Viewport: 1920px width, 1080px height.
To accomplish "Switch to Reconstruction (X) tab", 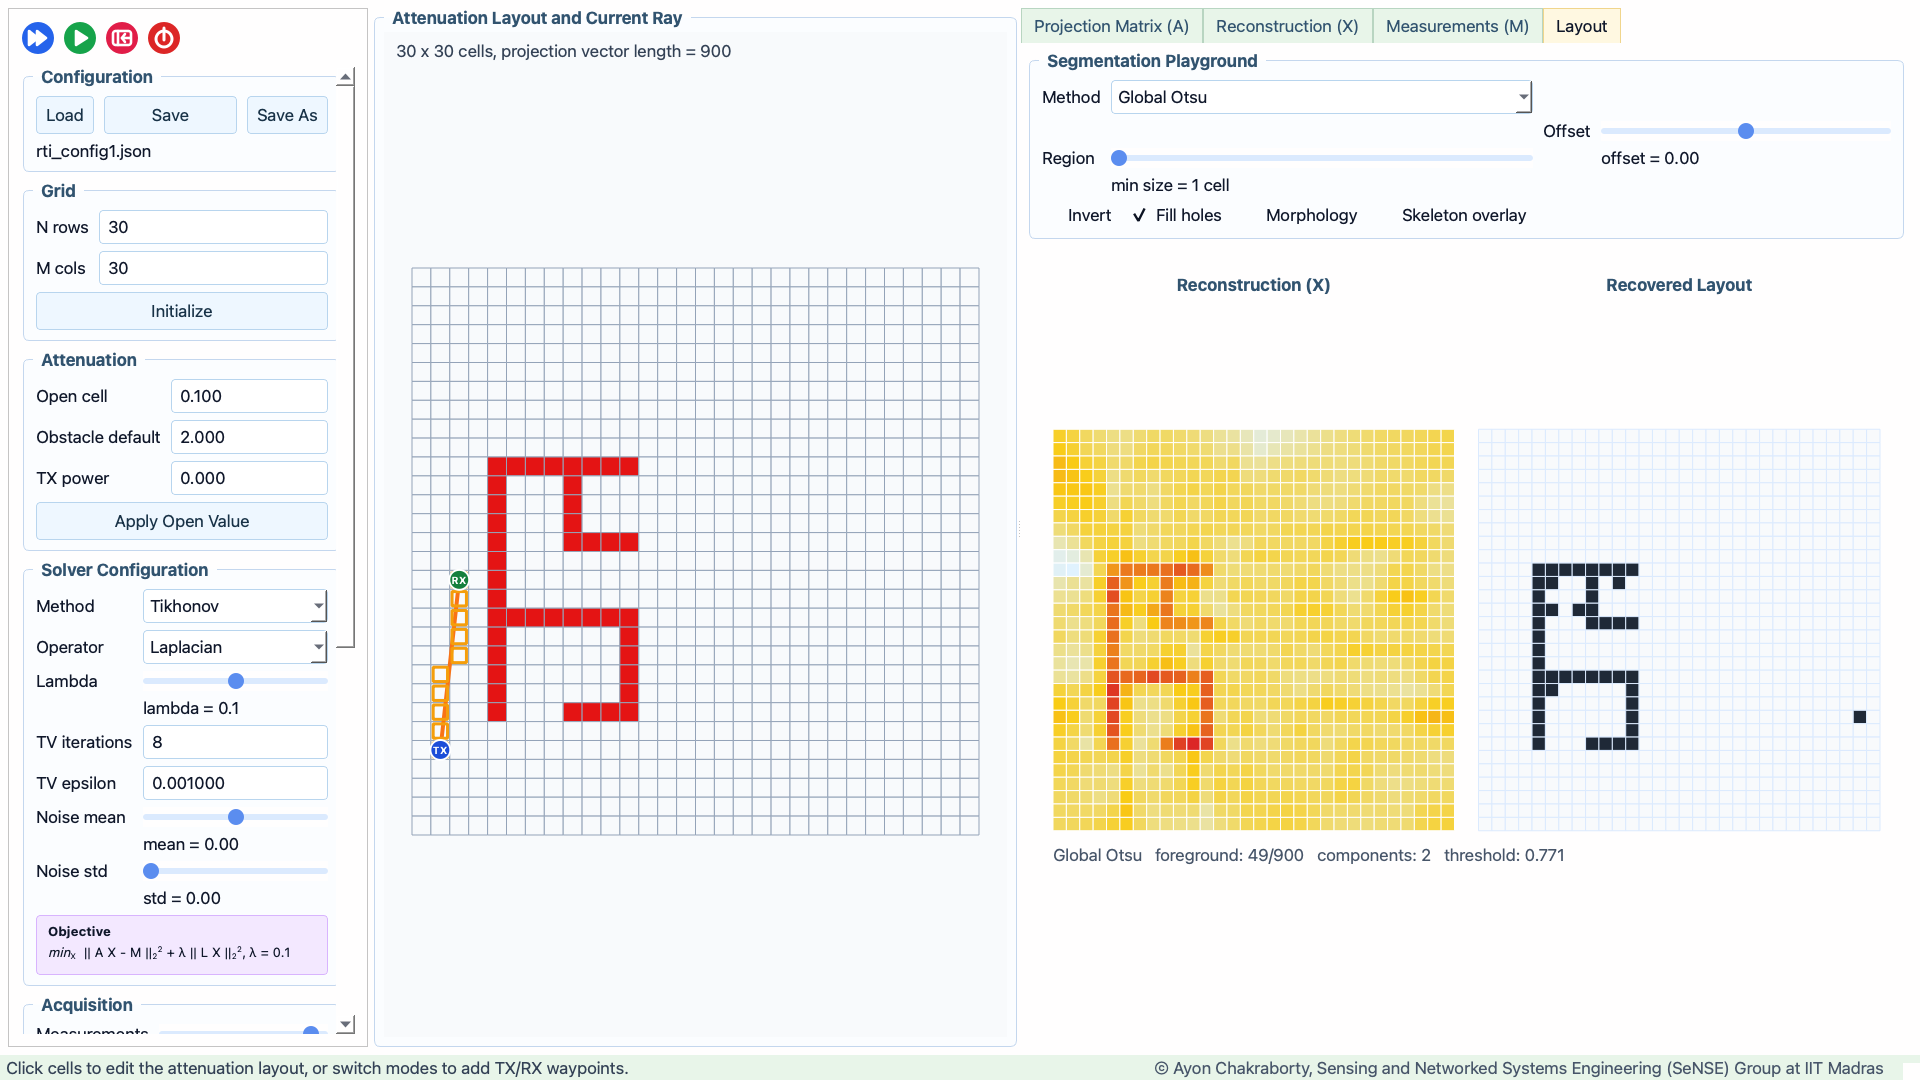I will (1287, 26).
